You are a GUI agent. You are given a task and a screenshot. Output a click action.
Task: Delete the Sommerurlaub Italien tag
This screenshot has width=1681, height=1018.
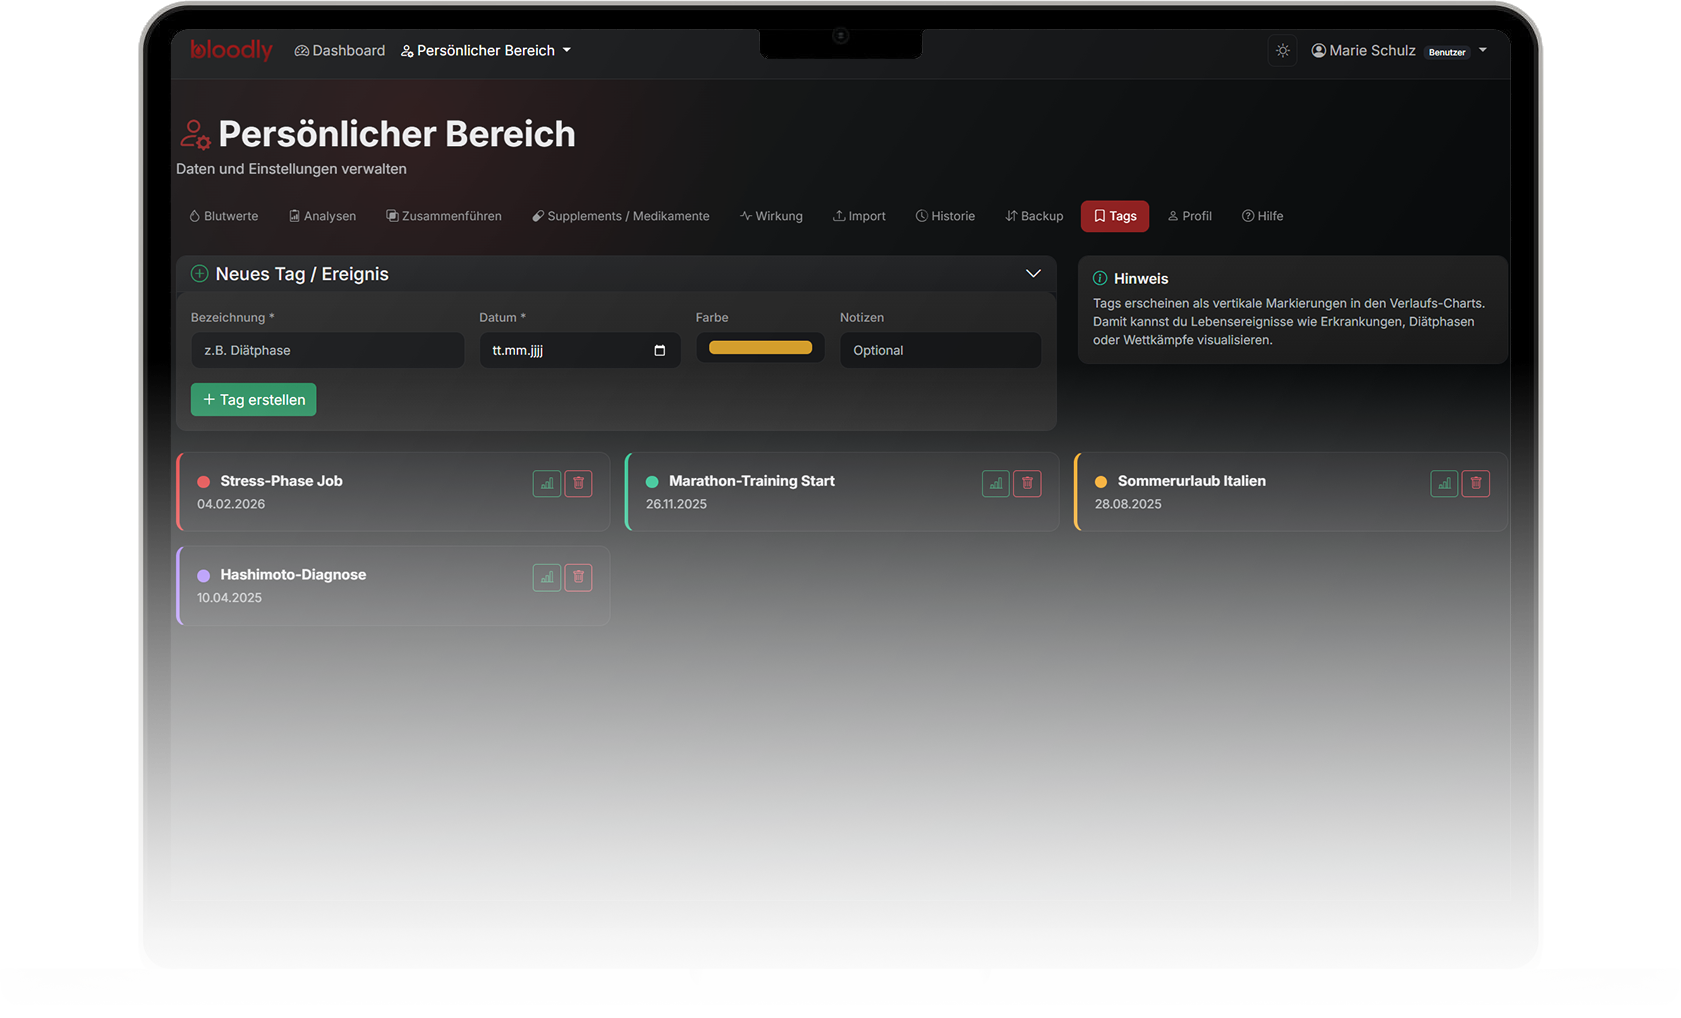tap(1476, 484)
